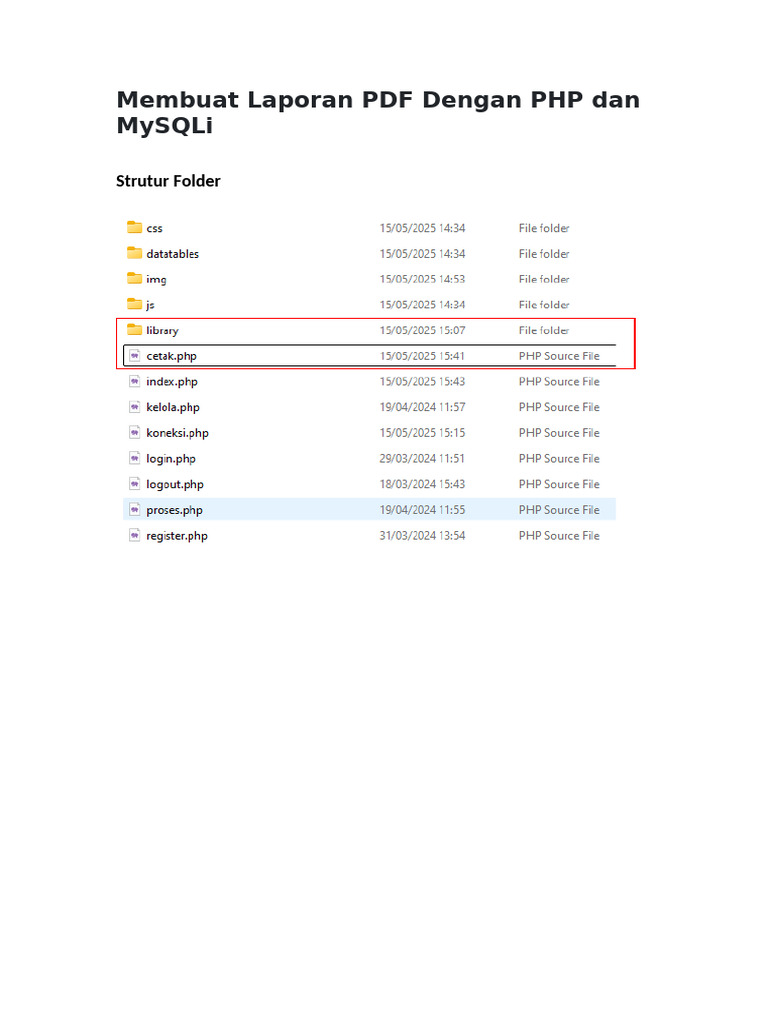
Task: Click date 15/05/2025 15:07 of library
Action: click(x=423, y=330)
